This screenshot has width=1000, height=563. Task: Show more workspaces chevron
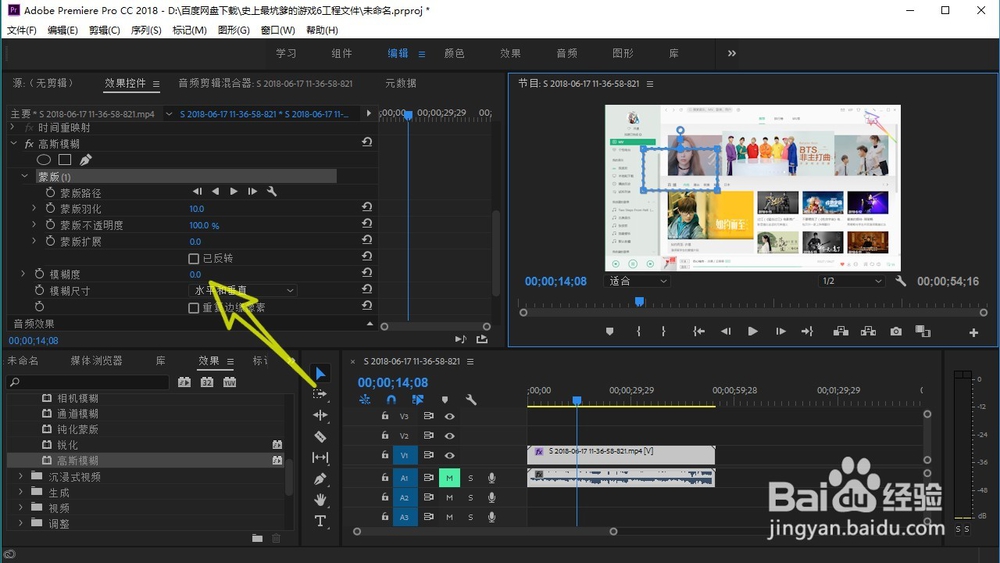[732, 54]
